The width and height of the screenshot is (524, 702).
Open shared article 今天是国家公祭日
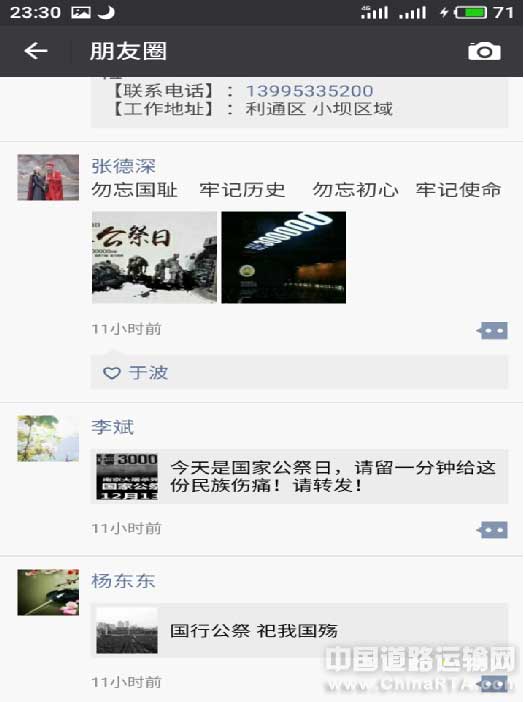(x=300, y=477)
